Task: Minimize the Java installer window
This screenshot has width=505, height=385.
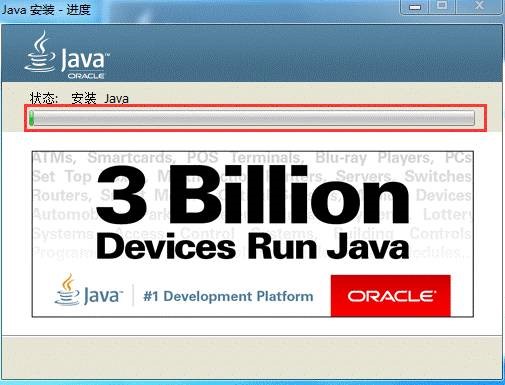Action: point(415,7)
